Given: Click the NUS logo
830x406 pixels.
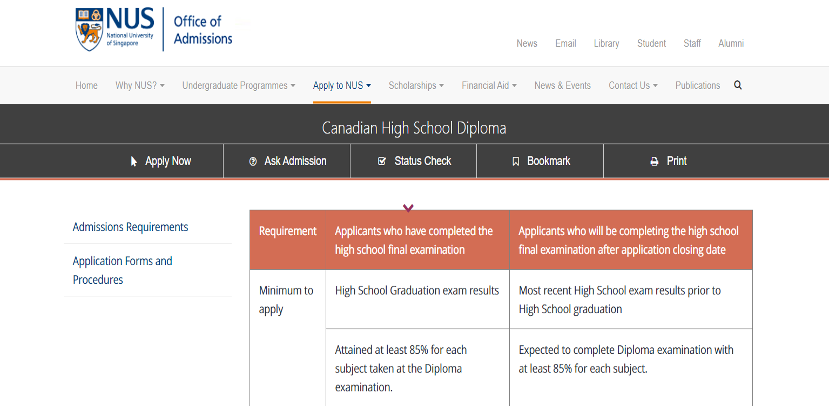Looking at the screenshot, I should 117,30.
